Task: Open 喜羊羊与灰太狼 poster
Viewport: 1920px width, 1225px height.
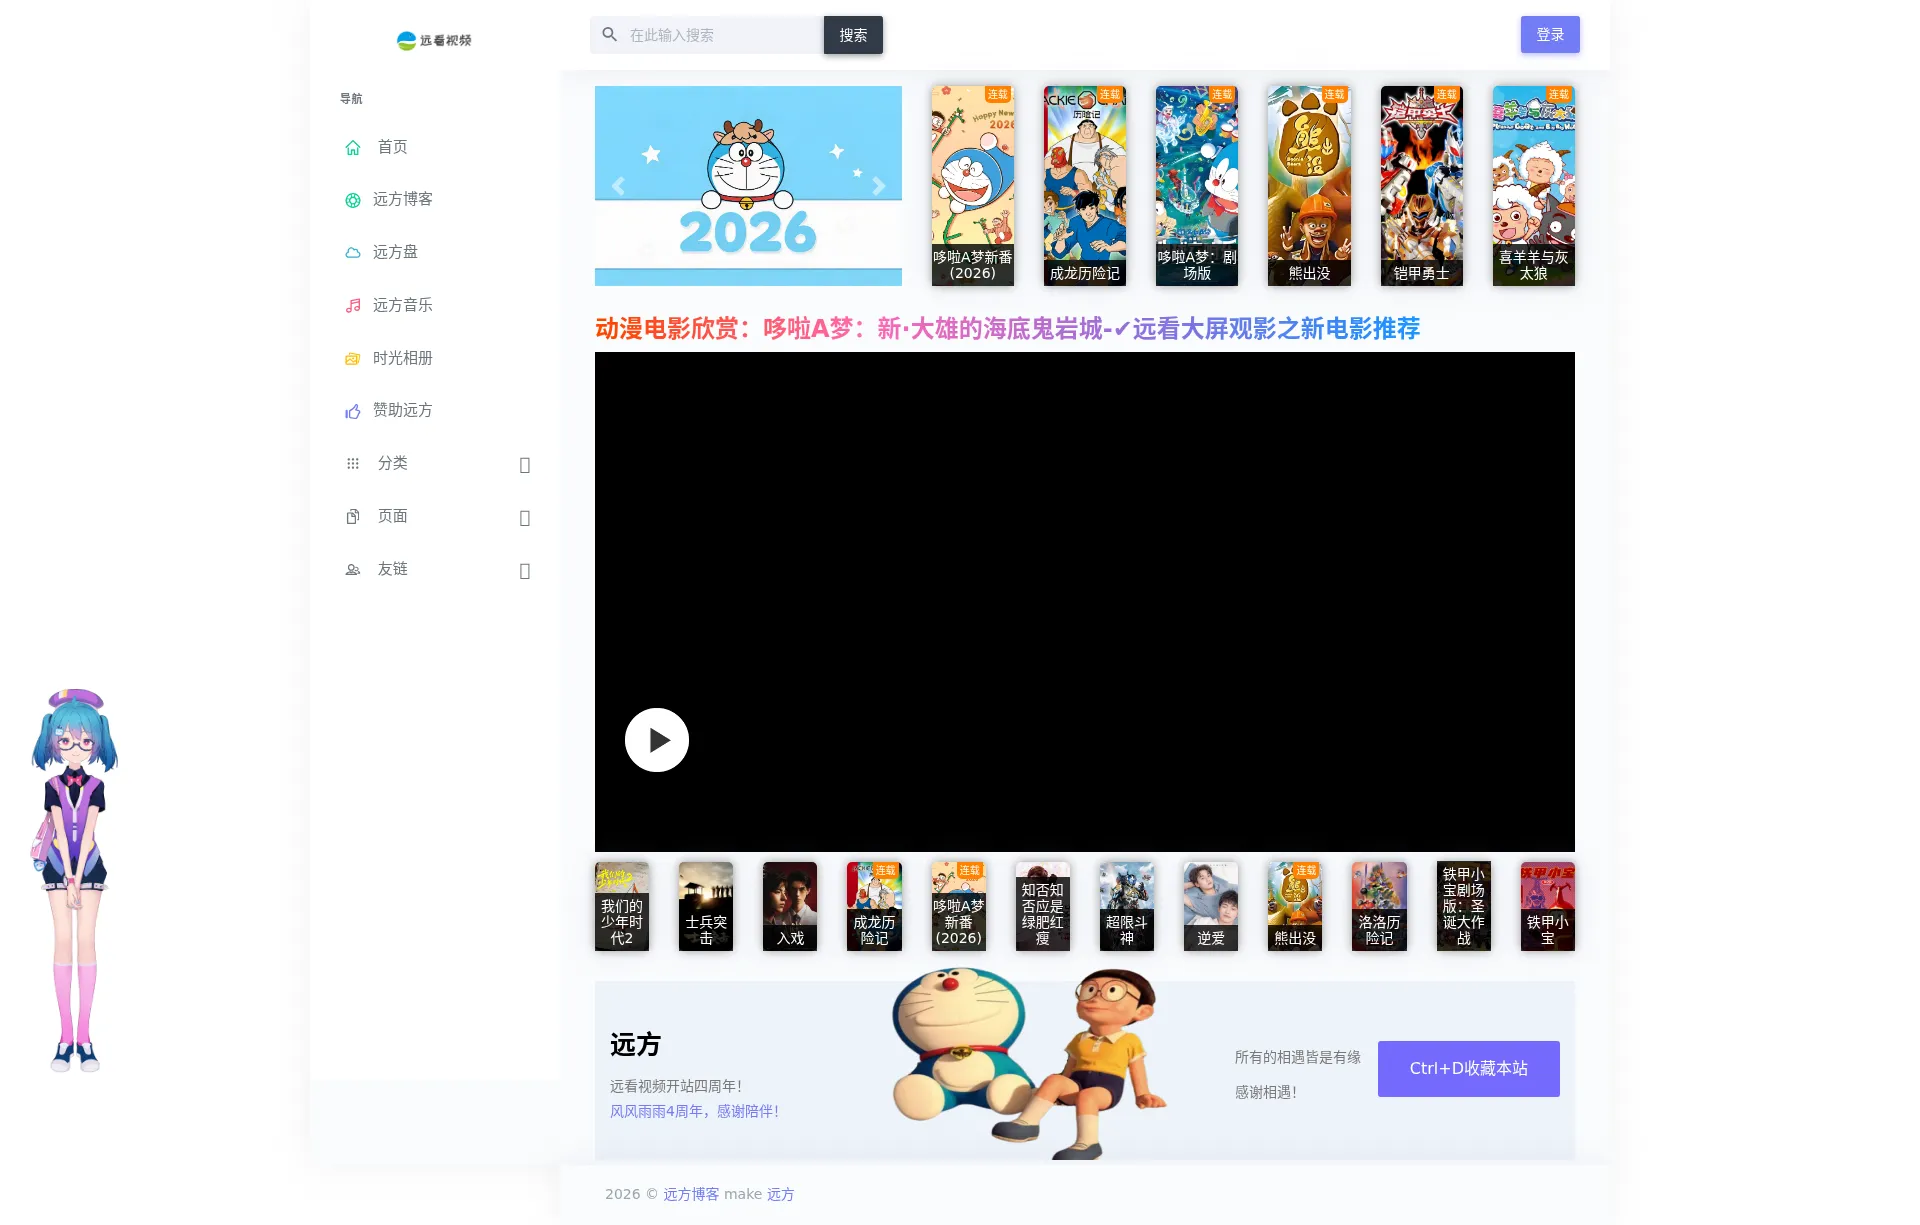Action: point(1534,186)
